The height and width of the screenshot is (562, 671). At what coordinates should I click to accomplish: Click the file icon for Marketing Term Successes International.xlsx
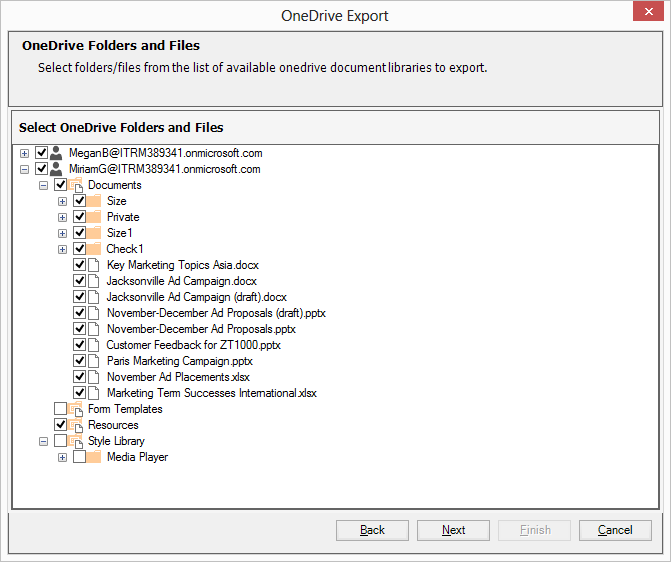[x=93, y=393]
